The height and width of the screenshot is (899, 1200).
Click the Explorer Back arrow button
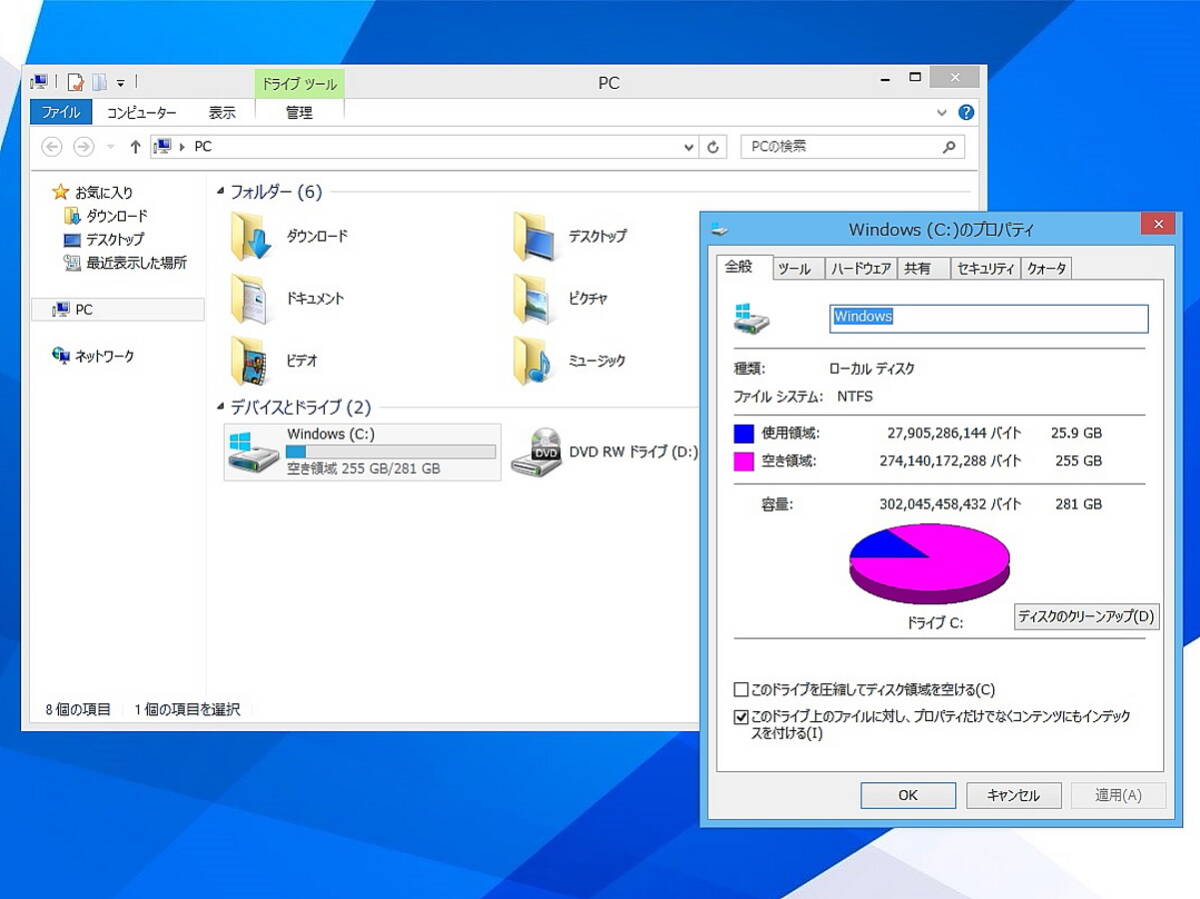pyautogui.click(x=52, y=147)
